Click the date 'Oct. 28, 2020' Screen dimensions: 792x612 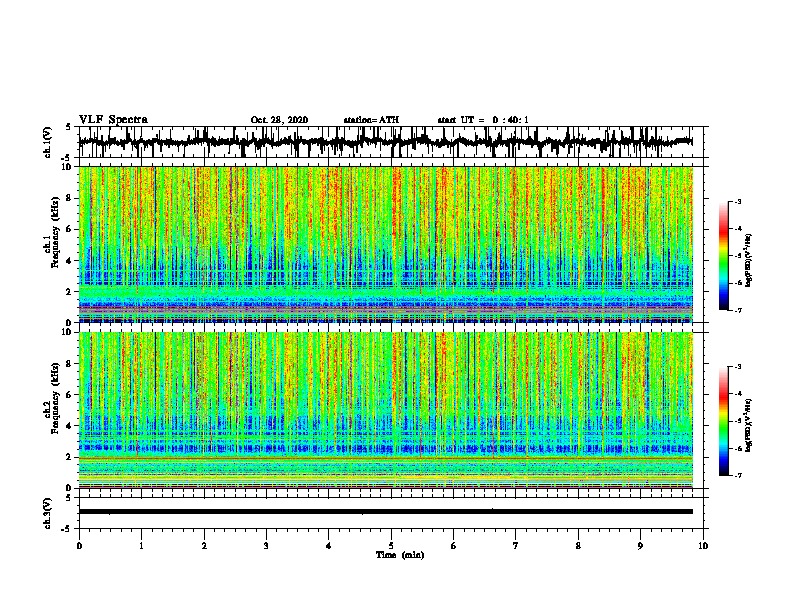coord(279,120)
